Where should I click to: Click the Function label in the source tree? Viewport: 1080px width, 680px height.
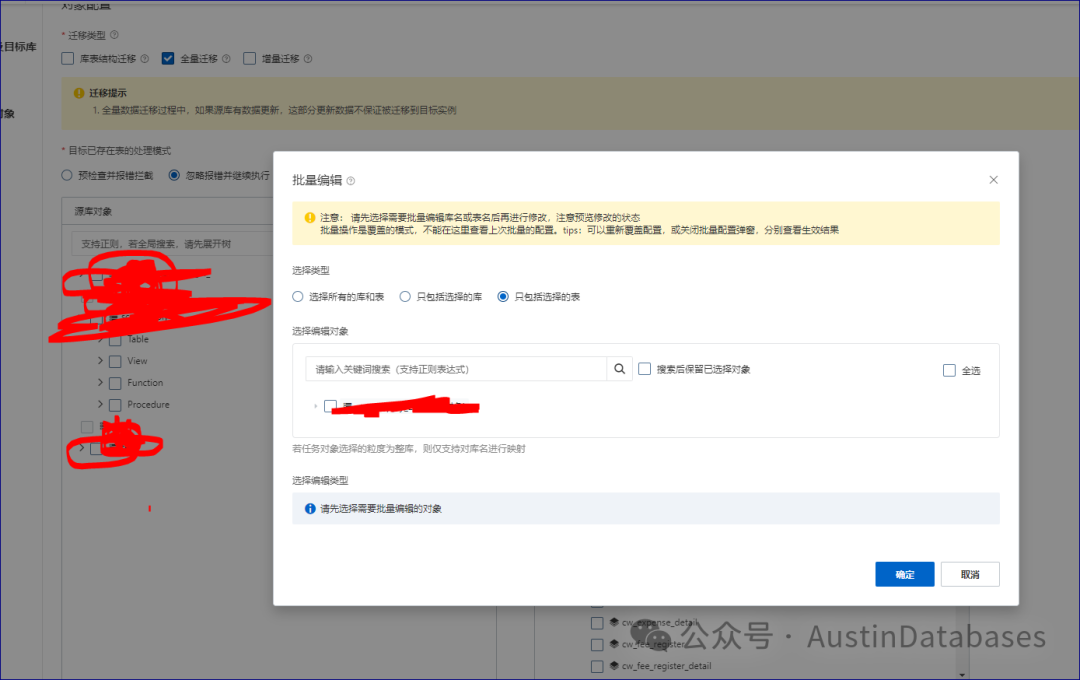145,382
